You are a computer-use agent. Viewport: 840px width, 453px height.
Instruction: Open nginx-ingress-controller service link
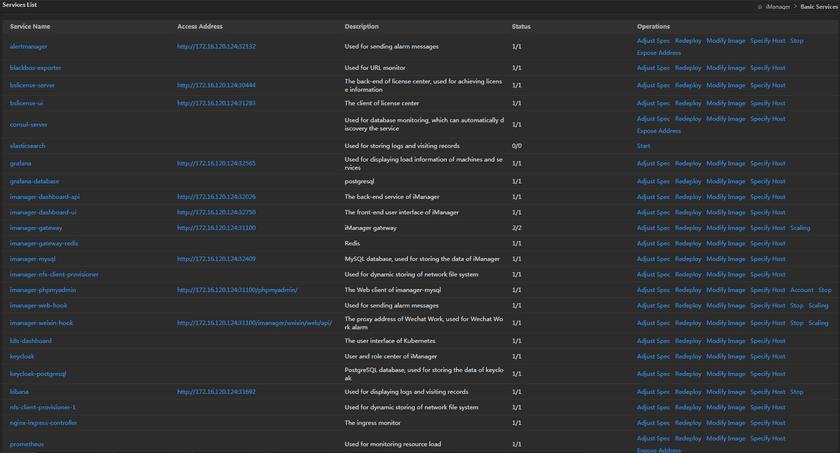tap(43, 423)
